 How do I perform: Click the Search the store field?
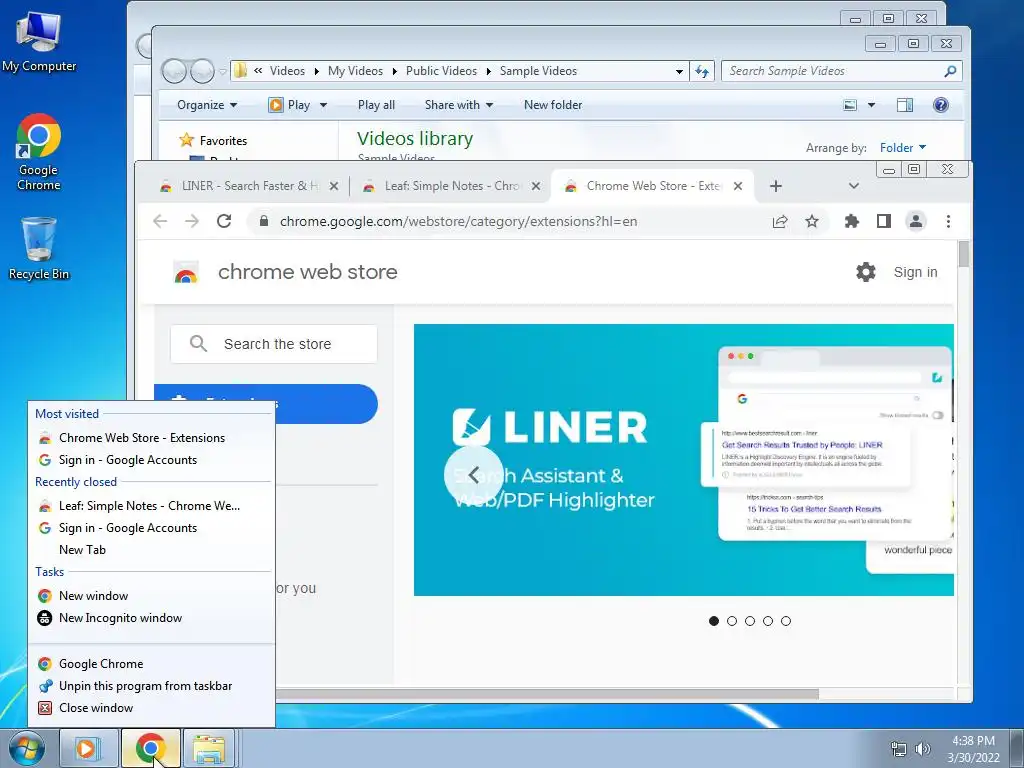[274, 344]
